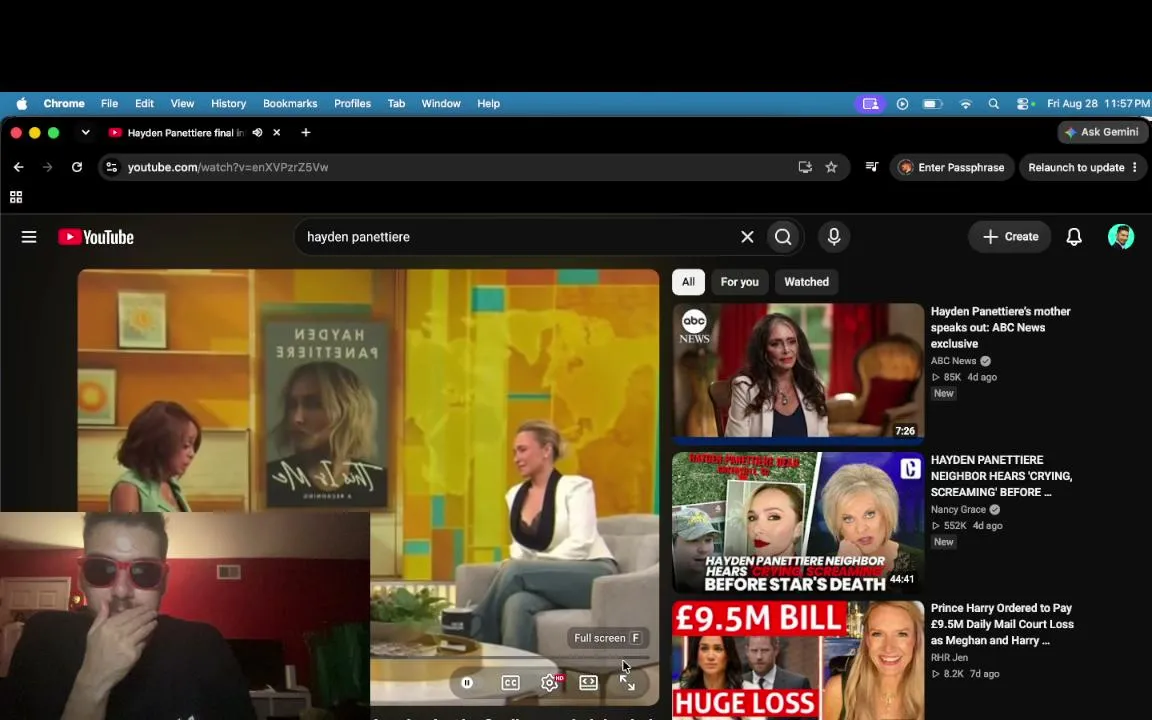
Task: Open the File menu
Action: click(109, 104)
